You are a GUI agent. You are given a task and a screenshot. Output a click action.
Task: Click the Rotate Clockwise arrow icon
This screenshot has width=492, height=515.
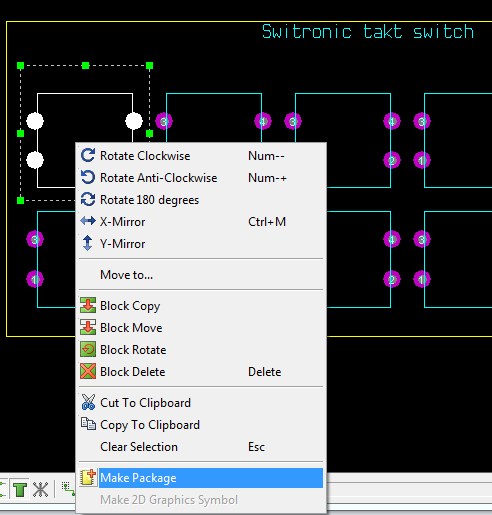(x=88, y=155)
